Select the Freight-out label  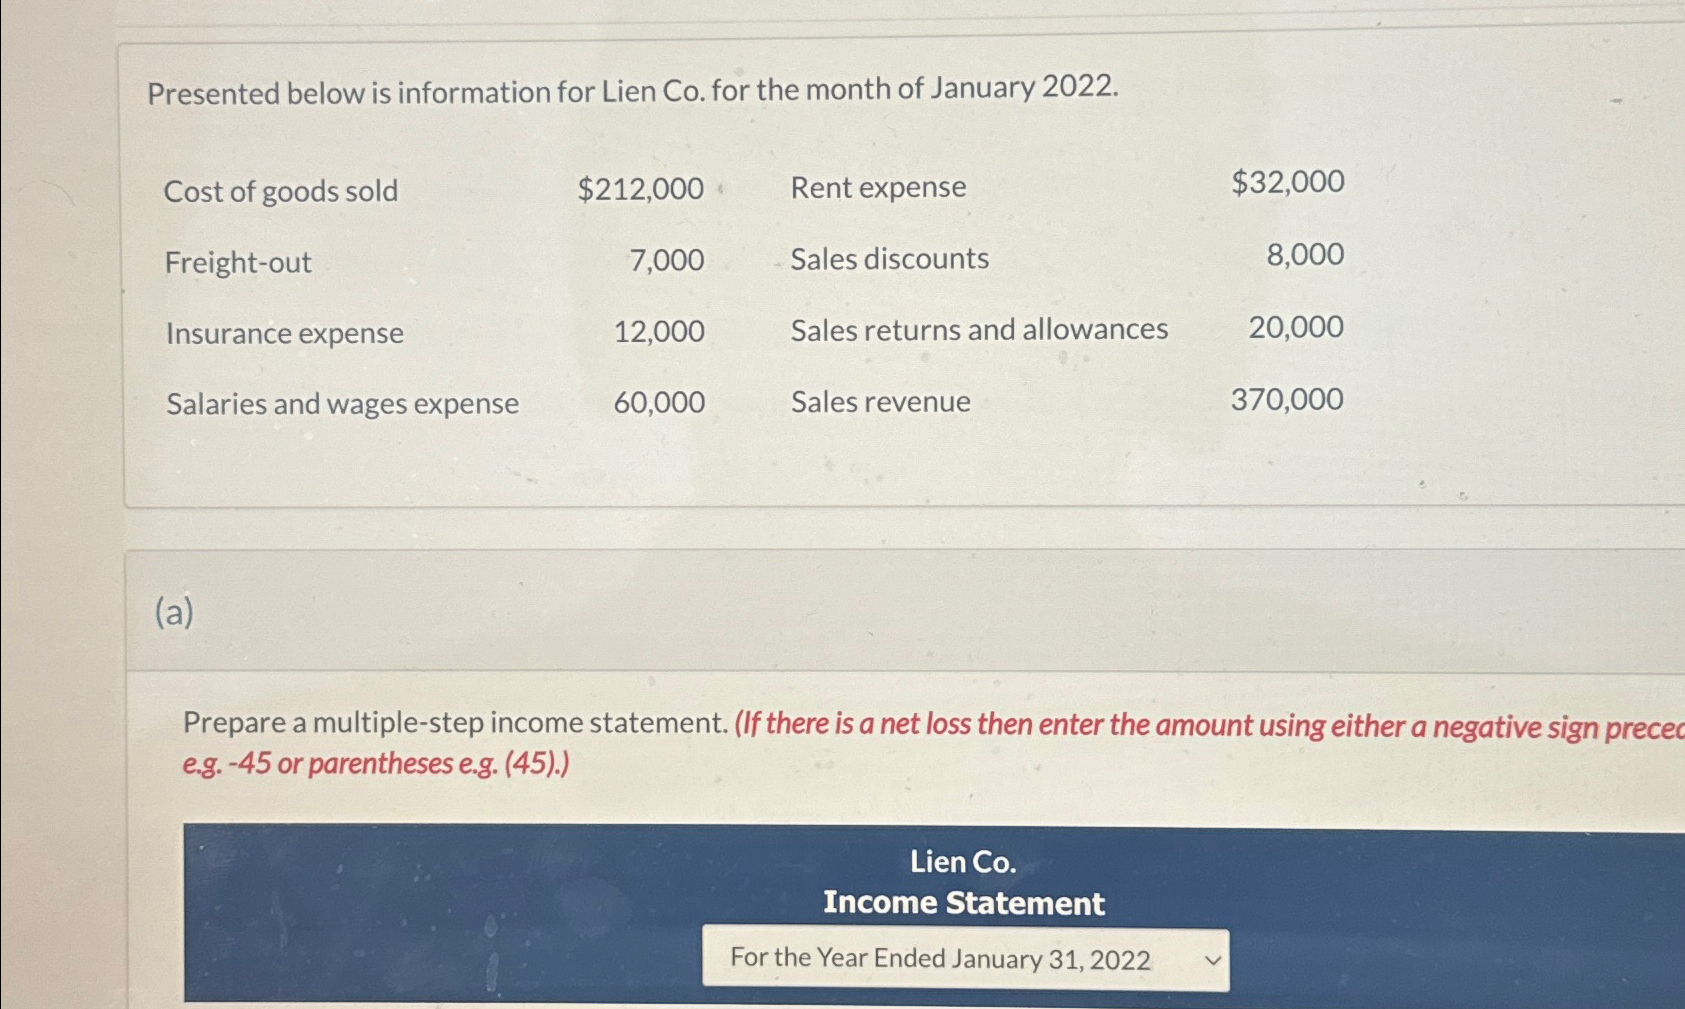pos(238,262)
